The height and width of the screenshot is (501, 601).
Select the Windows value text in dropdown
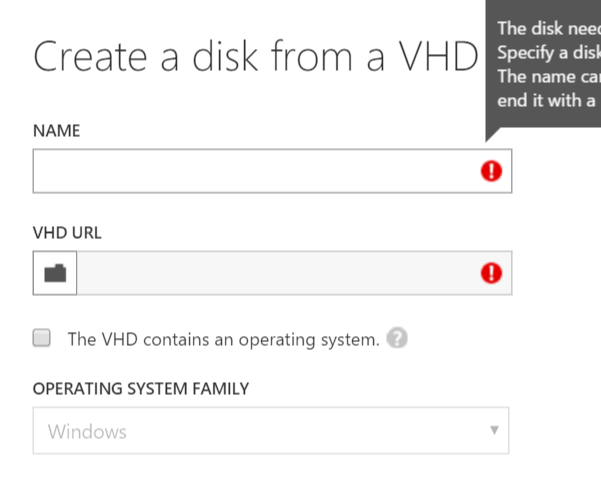[88, 432]
